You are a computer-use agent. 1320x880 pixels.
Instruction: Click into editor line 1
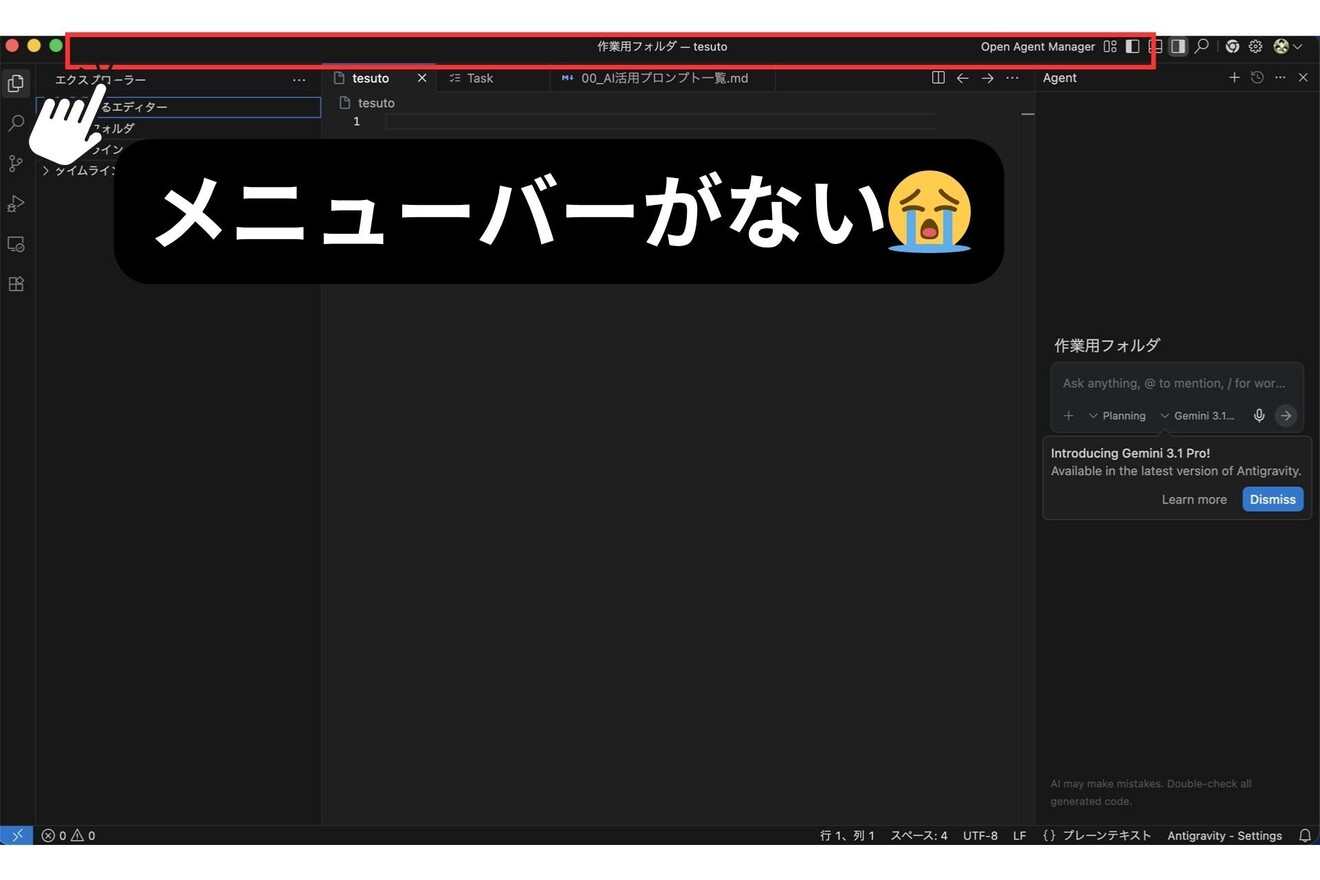pyautogui.click(x=660, y=121)
